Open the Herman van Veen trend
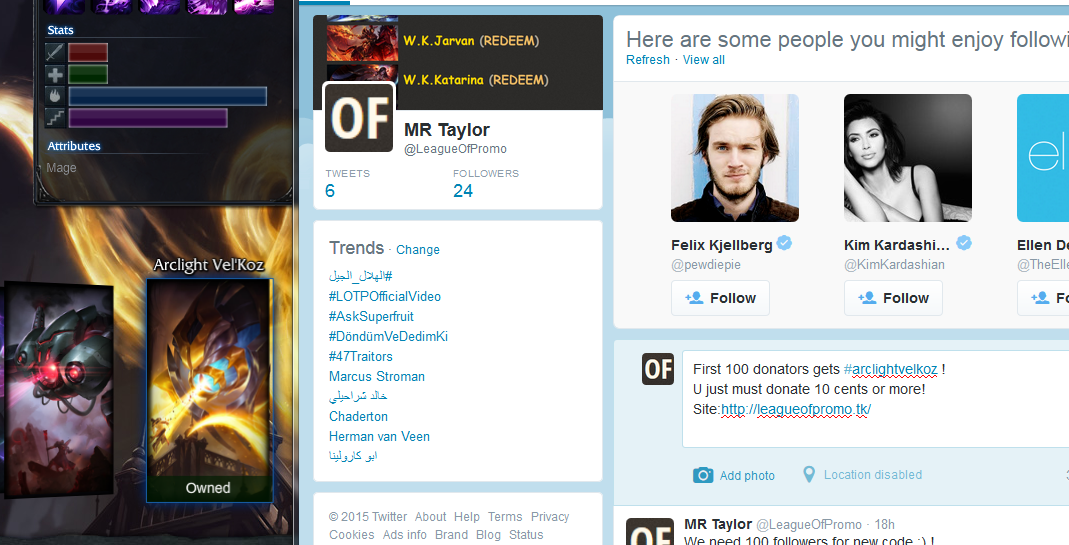This screenshot has width=1069, height=545. [x=379, y=437]
